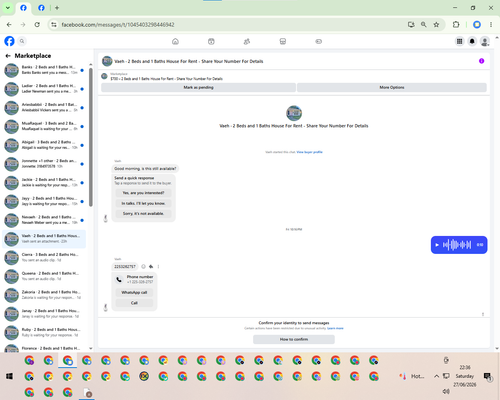The image size is (500, 400).
Task: Open Janay conversation in list
Action: point(44,314)
